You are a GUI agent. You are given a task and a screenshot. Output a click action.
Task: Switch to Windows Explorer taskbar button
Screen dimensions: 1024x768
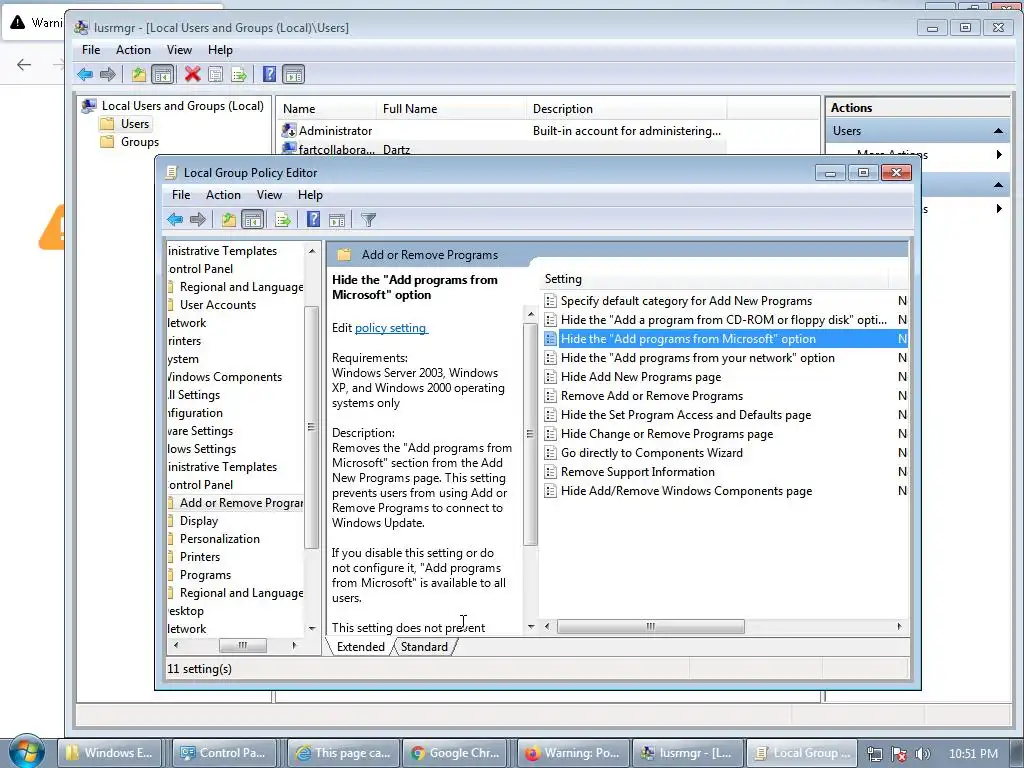point(109,753)
